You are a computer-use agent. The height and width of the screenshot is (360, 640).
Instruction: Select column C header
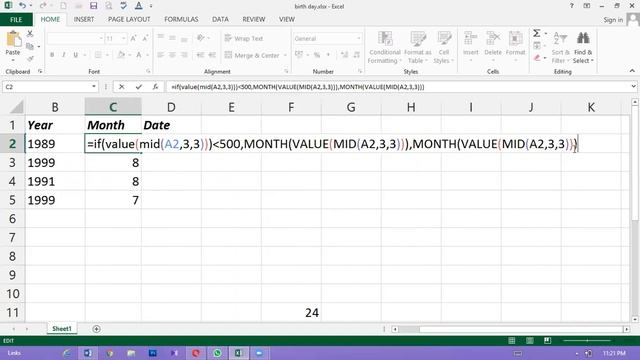coord(113,107)
